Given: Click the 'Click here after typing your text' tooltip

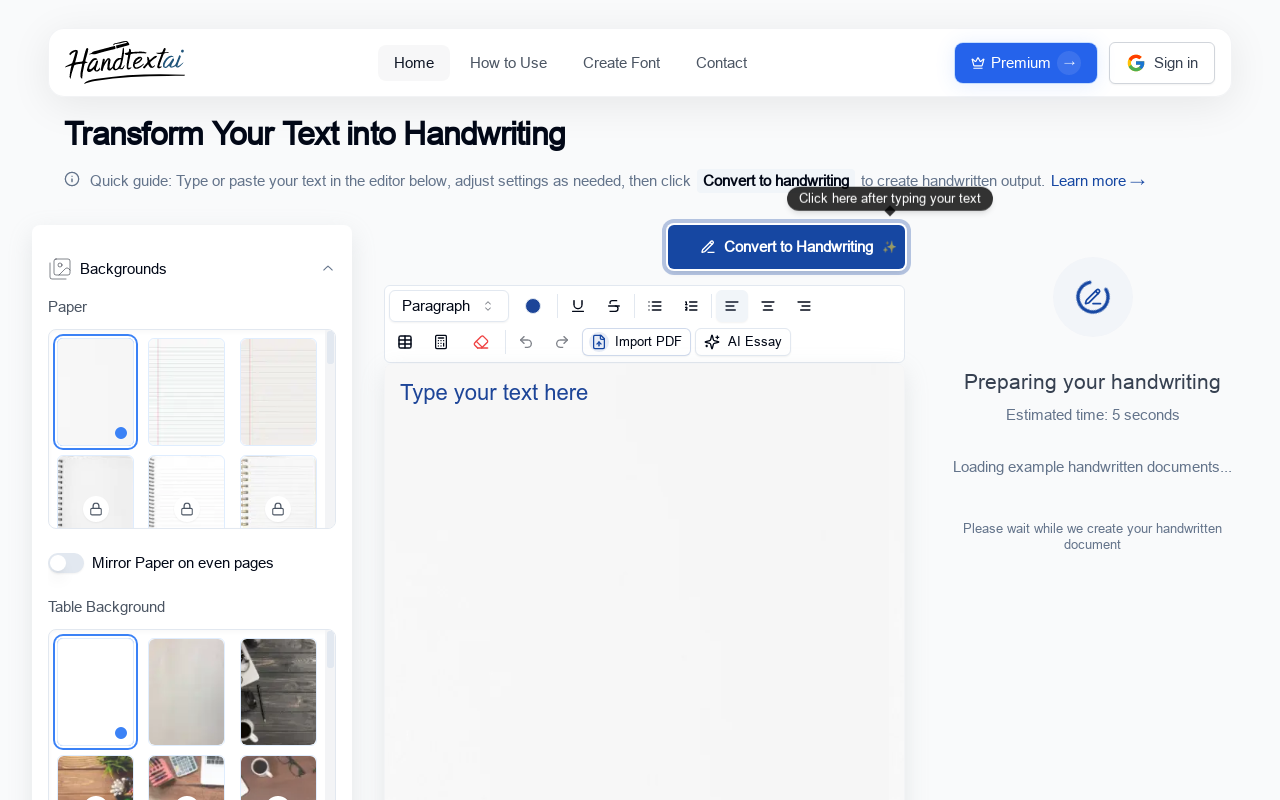Looking at the screenshot, I should click(890, 198).
